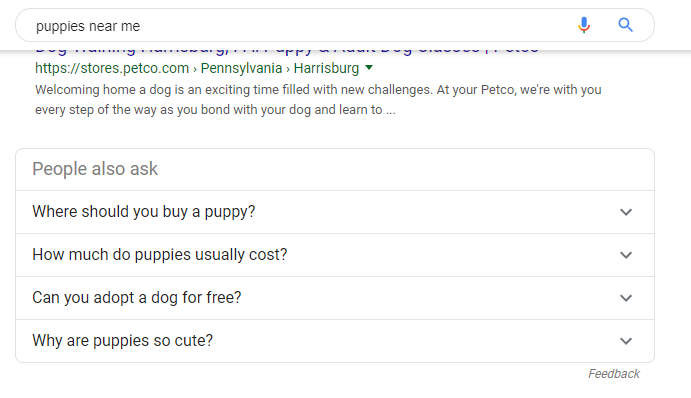This screenshot has height=398, width=691.
Task: Choose the 'Why are puppies so cute?' question text
Action: point(123,341)
